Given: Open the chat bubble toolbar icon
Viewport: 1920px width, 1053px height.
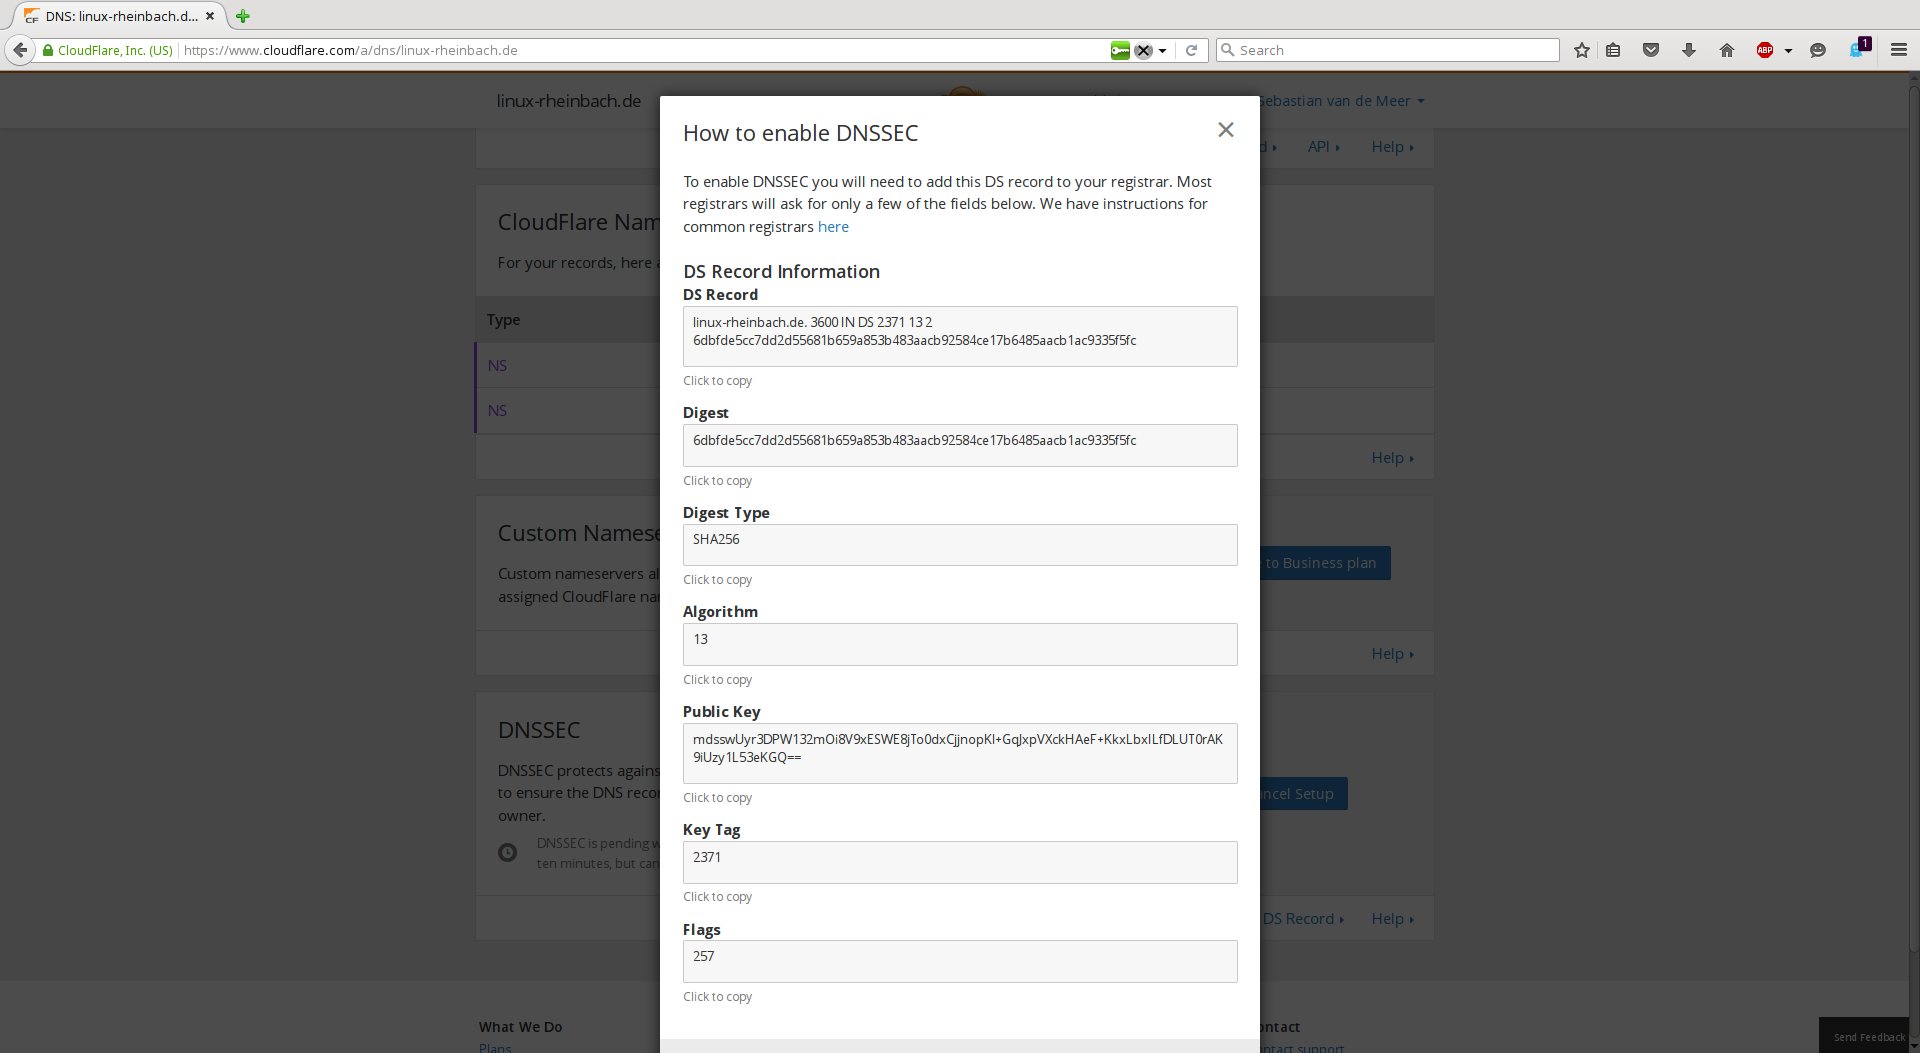Looking at the screenshot, I should 1818,50.
